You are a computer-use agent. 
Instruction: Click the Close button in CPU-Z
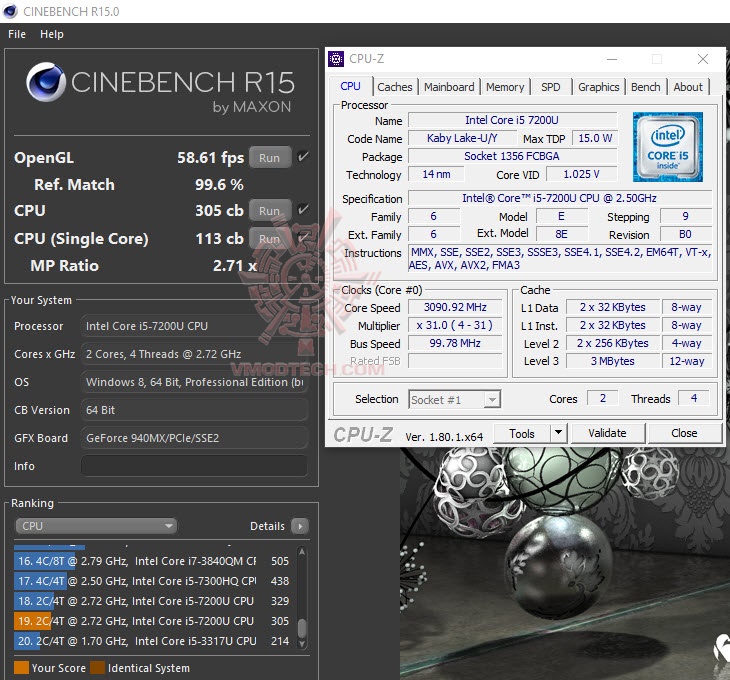pos(684,433)
